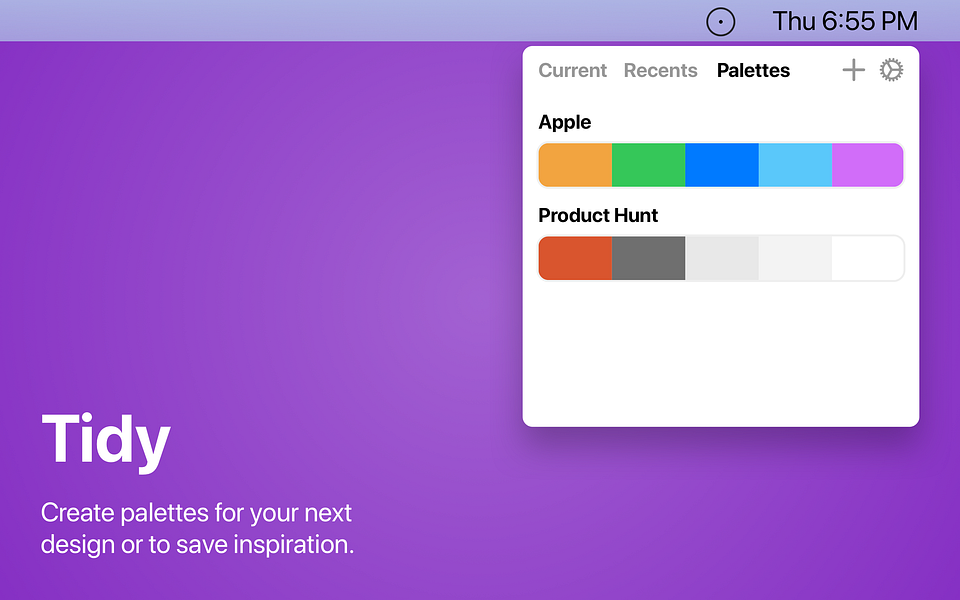960x600 pixels.
Task: Open the Recents tab
Action: tap(660, 70)
